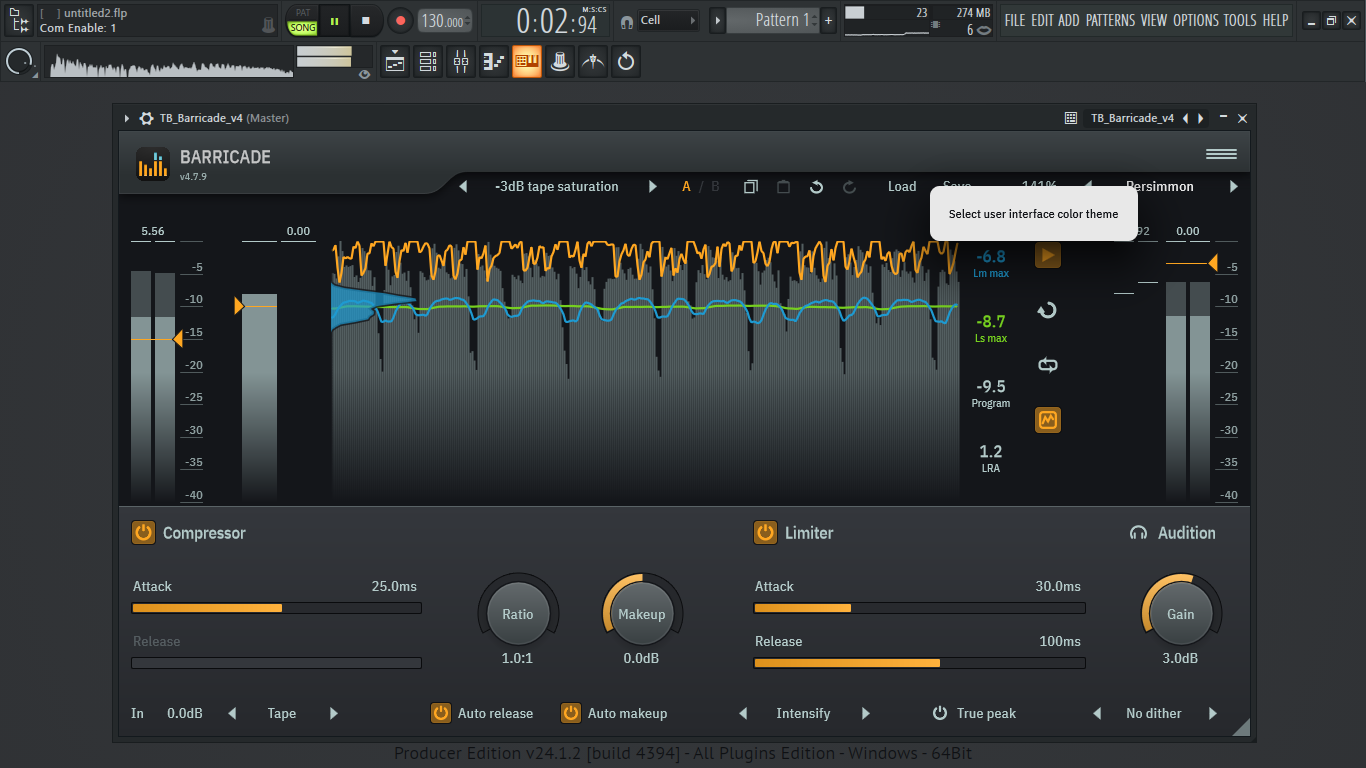
Task: Toggle the Compressor power button
Action: tap(143, 533)
